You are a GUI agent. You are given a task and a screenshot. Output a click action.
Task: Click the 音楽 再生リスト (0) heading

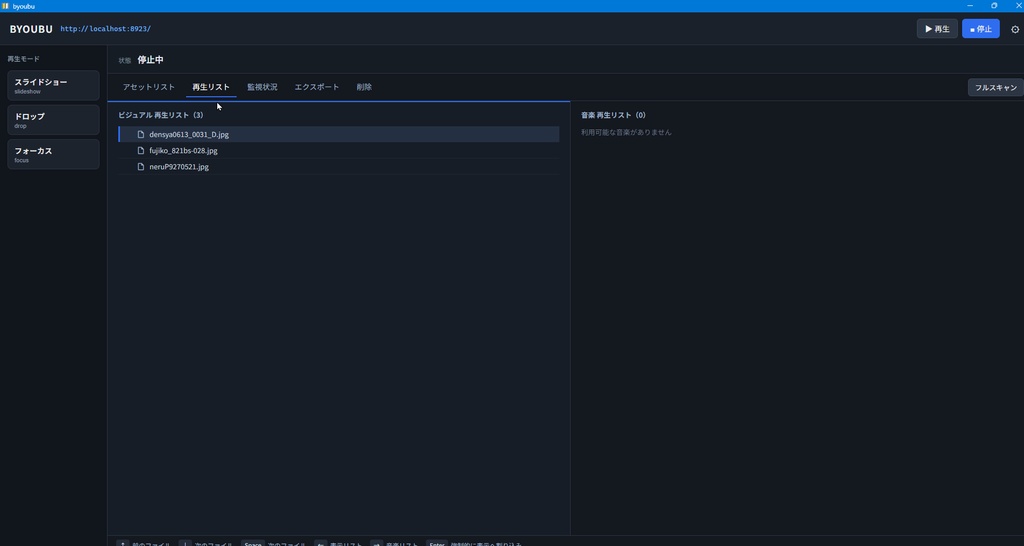[x=613, y=115]
